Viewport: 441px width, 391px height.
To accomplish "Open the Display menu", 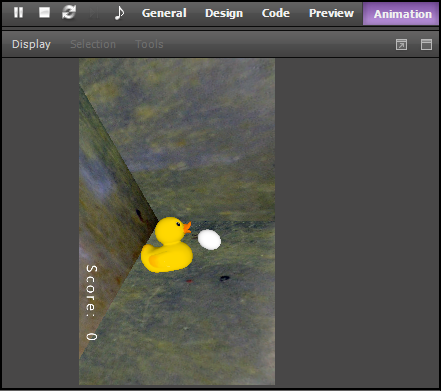I will tap(31, 44).
